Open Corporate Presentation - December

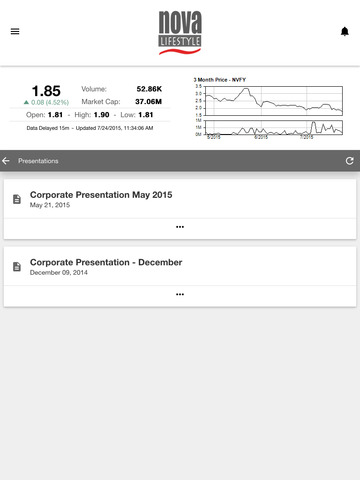106,262
